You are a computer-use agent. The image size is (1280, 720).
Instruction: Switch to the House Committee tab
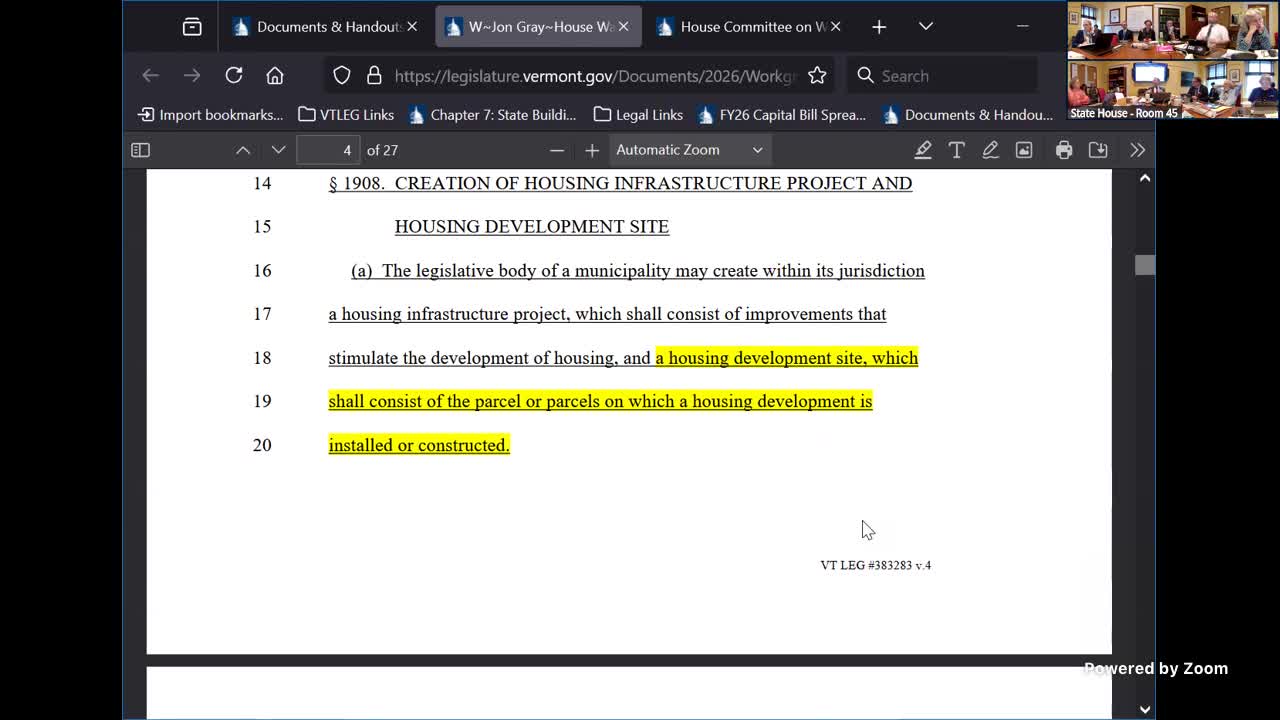[x=745, y=27]
